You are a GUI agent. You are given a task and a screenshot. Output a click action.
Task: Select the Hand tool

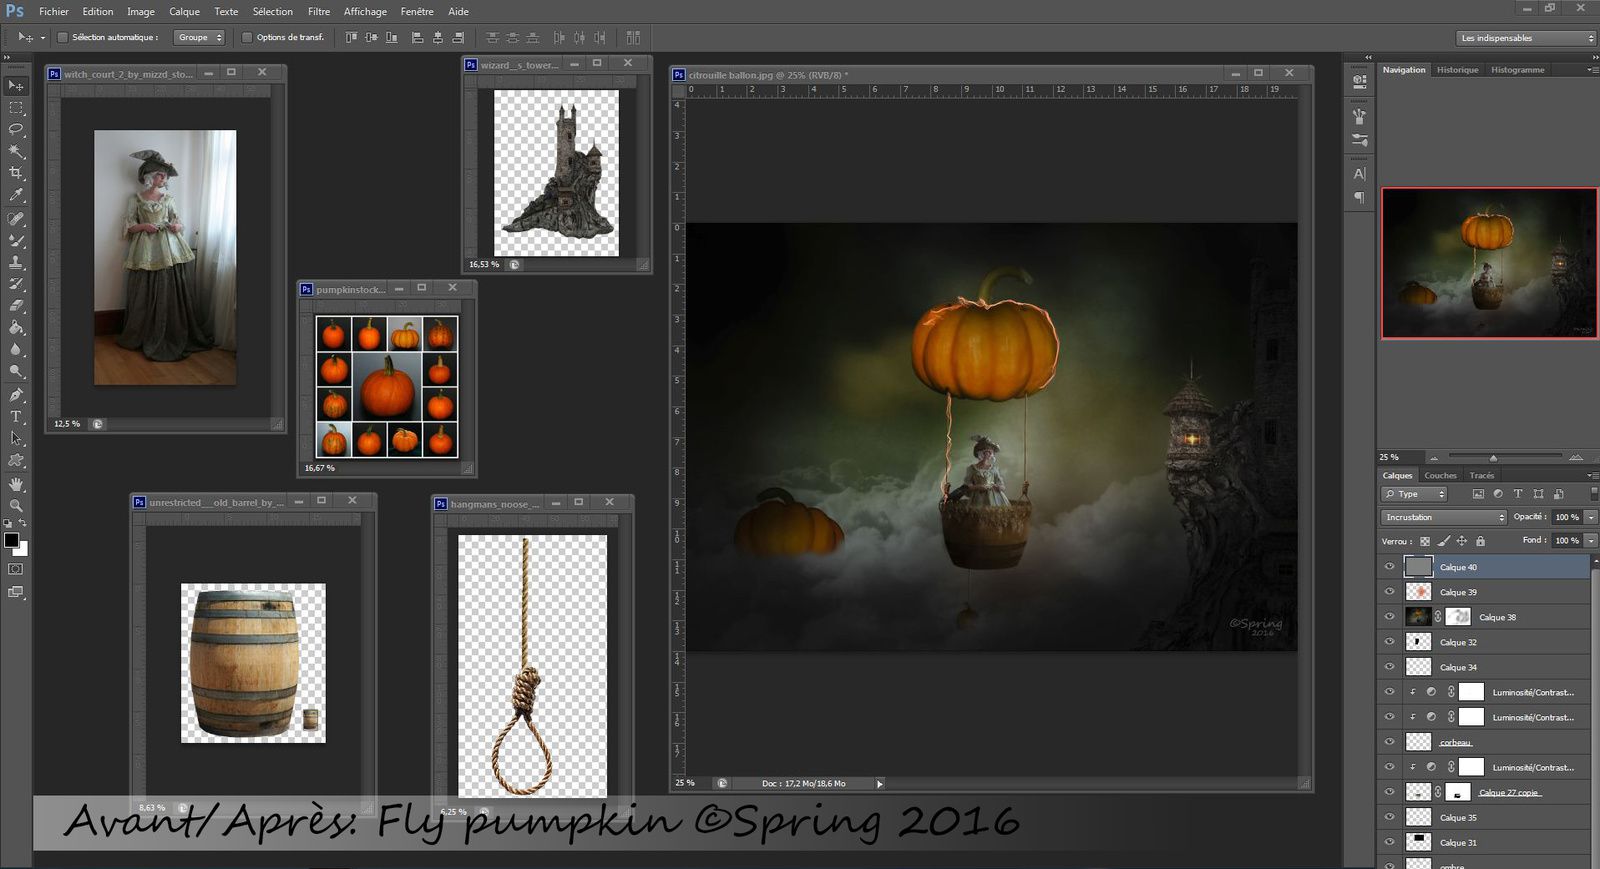tap(16, 484)
